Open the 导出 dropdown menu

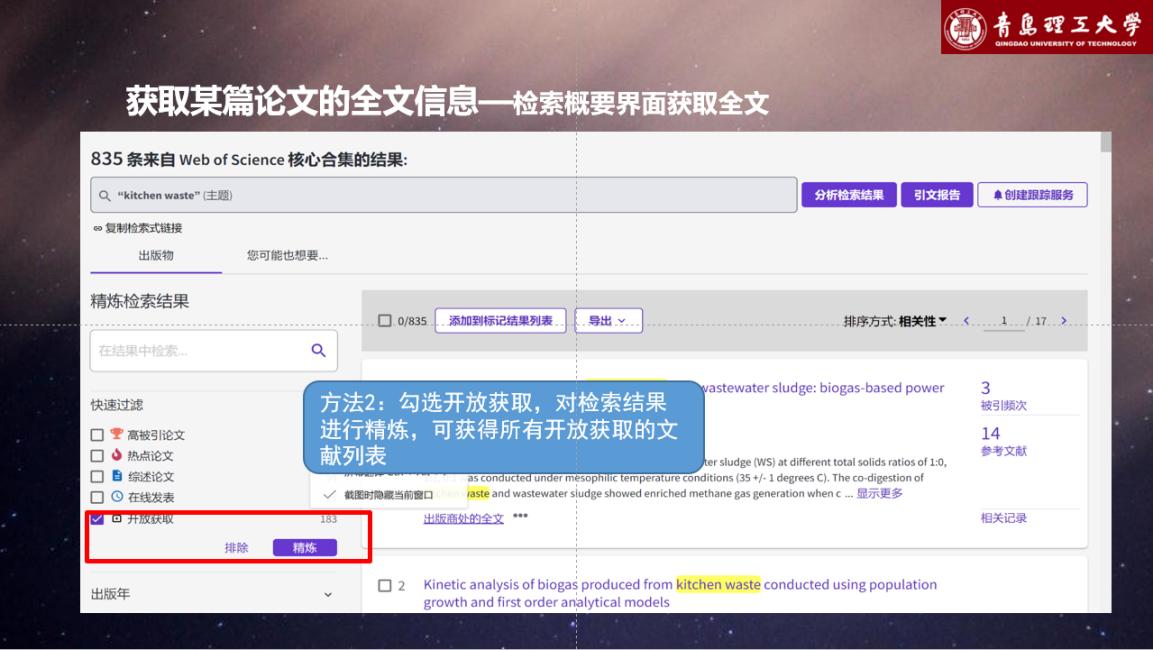point(608,321)
